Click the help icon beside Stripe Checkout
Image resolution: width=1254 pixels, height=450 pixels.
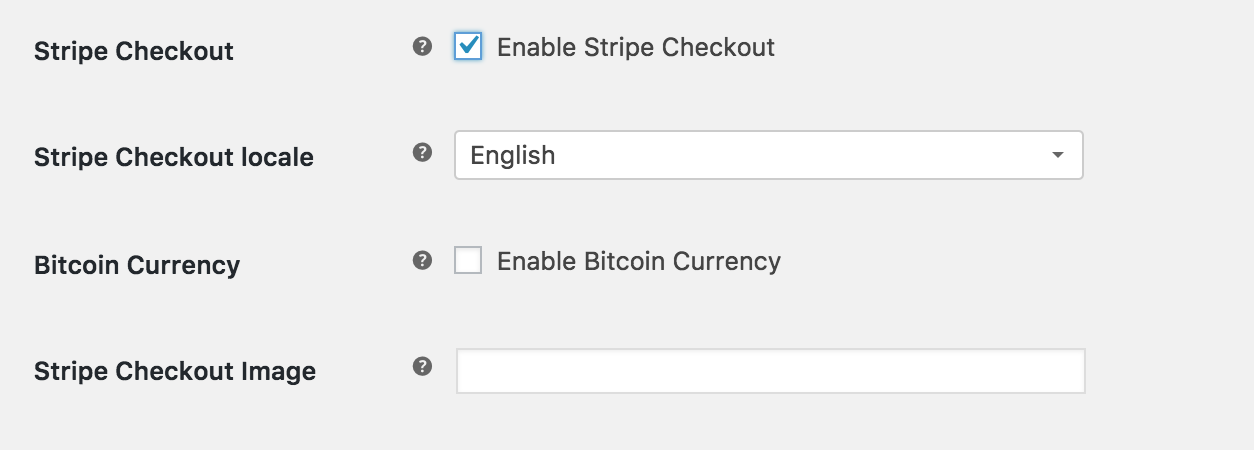423,46
